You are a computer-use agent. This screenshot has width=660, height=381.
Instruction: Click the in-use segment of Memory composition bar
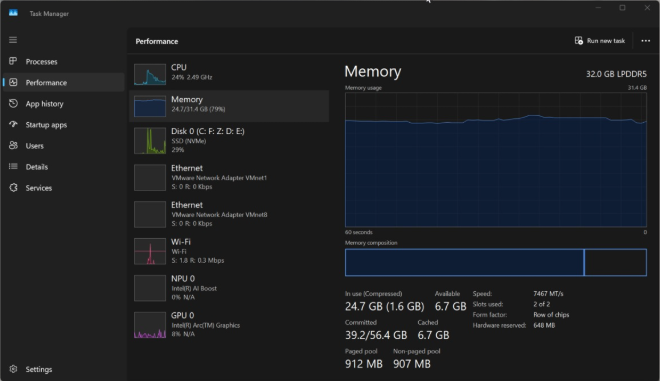pyautogui.click(x=464, y=262)
